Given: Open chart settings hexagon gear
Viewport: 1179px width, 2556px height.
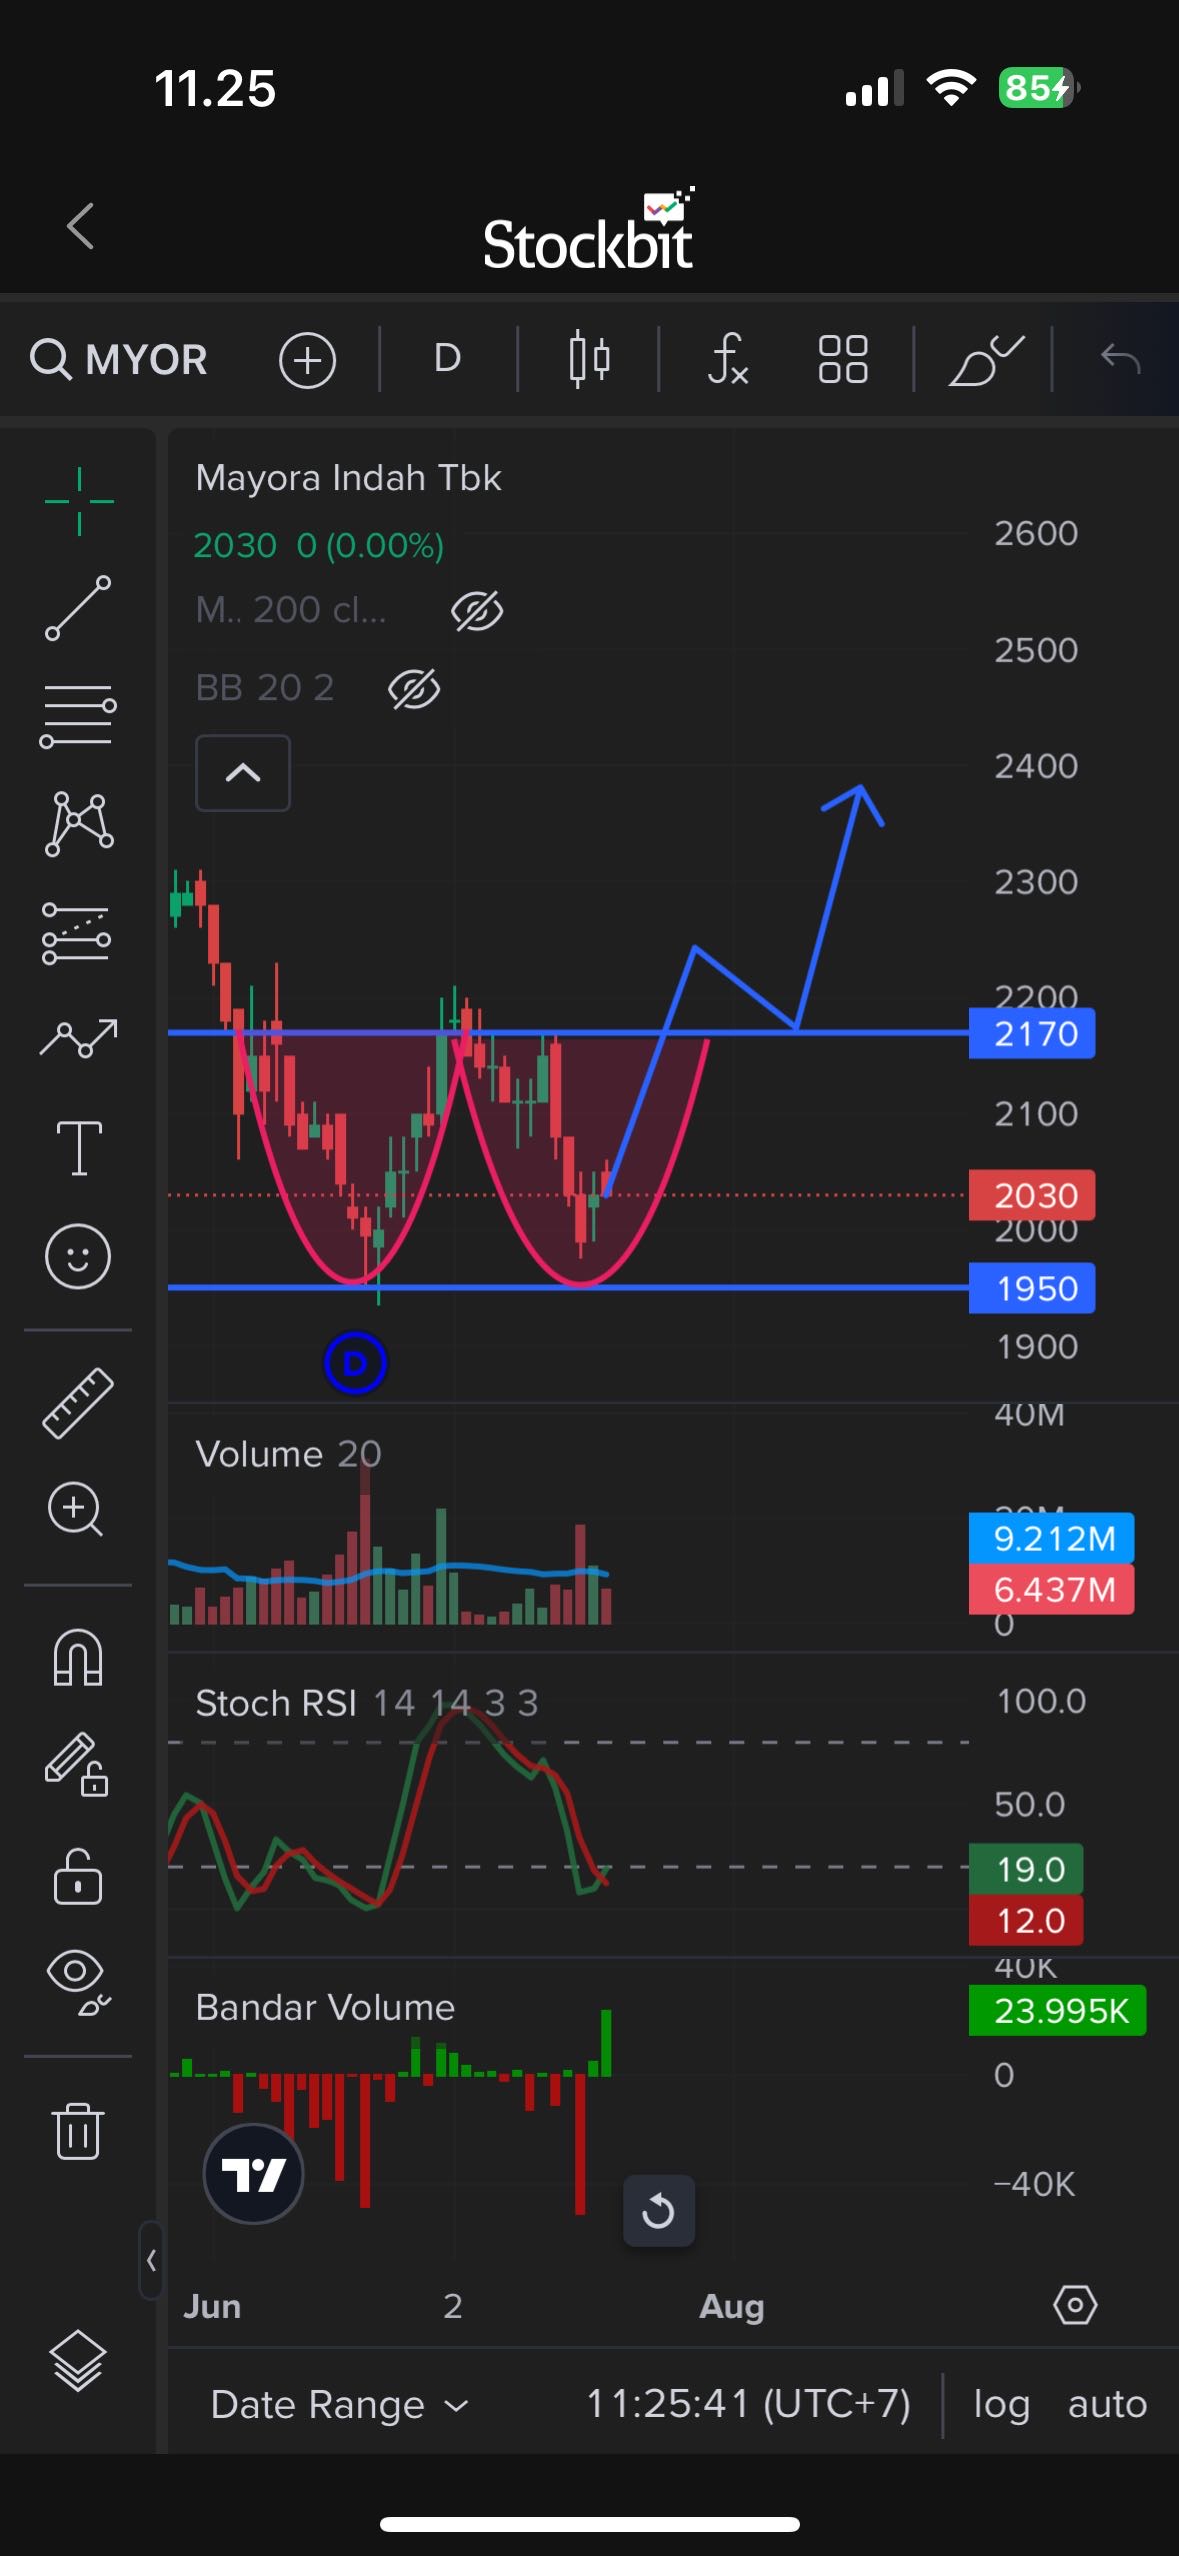Looking at the screenshot, I should (x=1075, y=2305).
